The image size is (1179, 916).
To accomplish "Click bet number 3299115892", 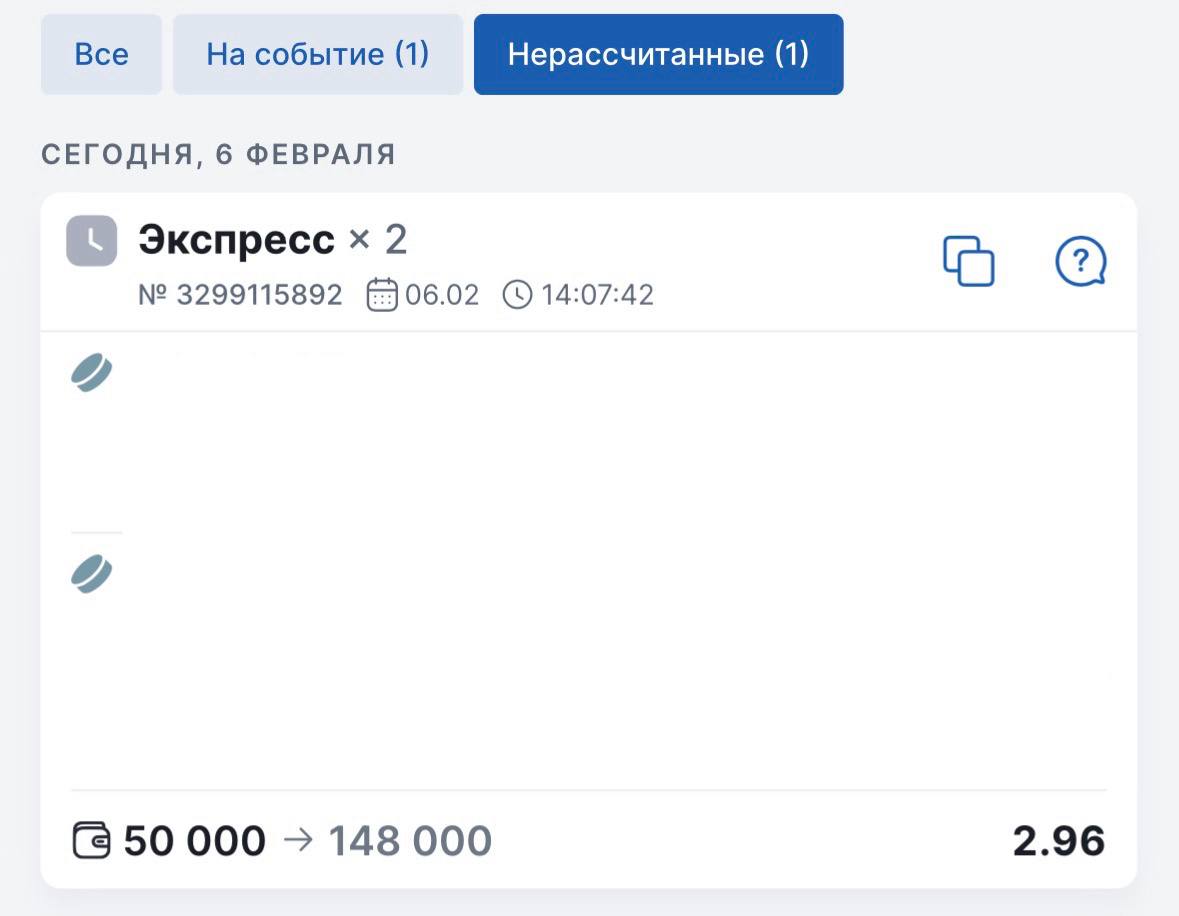I will pos(240,295).
